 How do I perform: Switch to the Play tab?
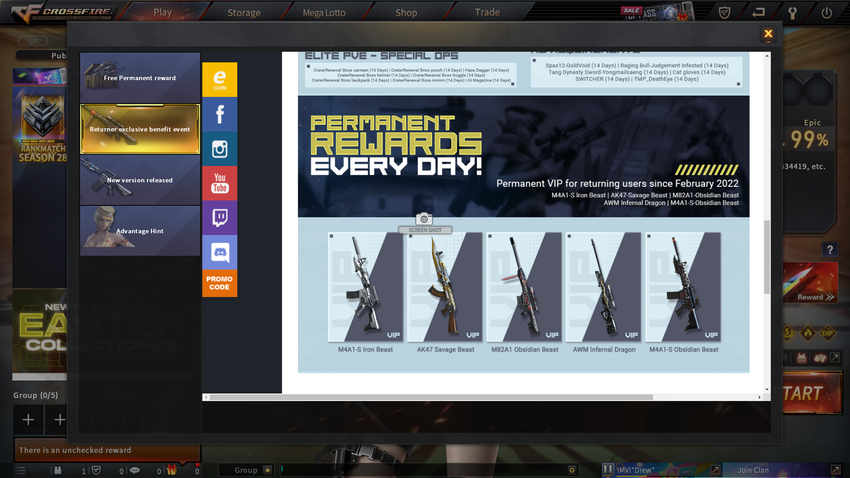click(162, 12)
